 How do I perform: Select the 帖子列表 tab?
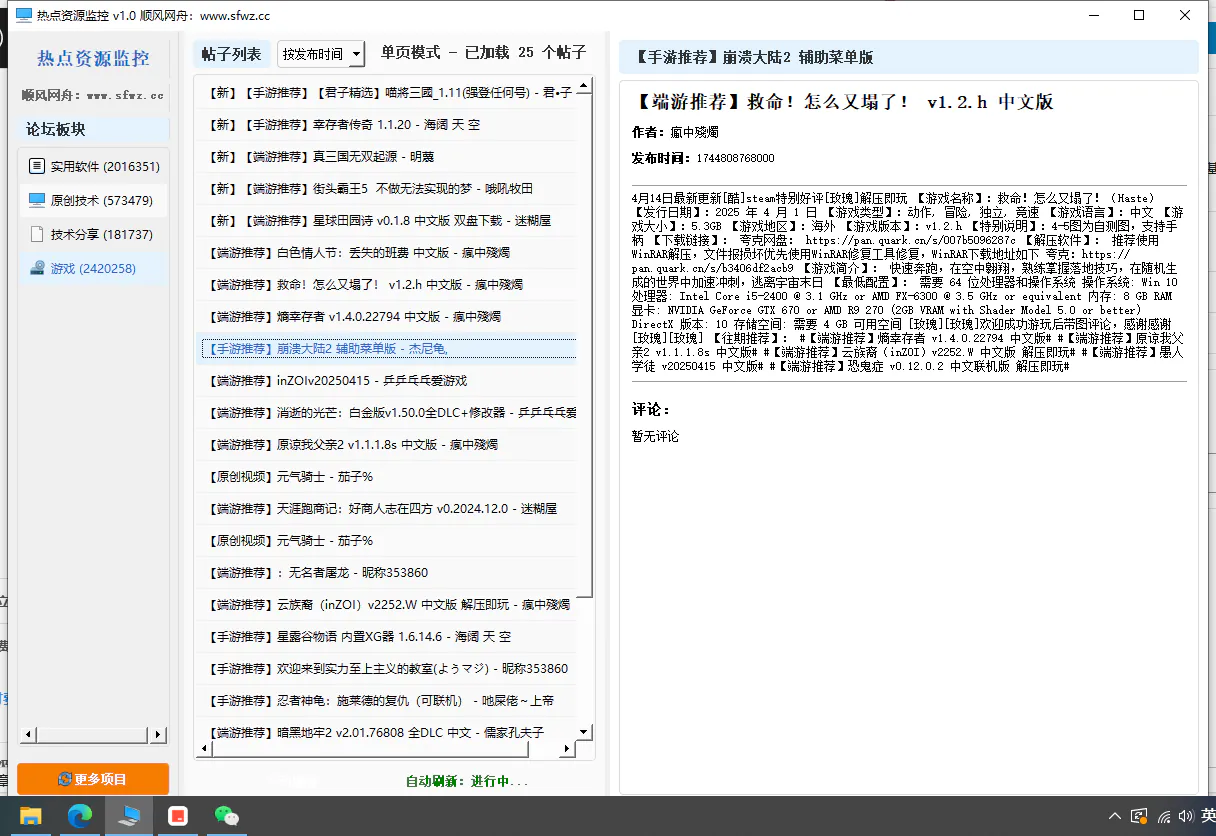tap(230, 53)
